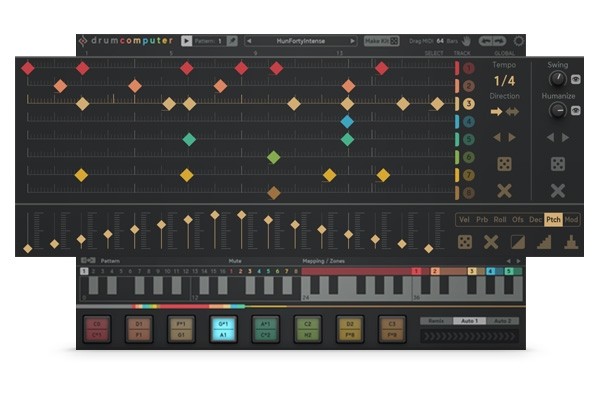Adjust the Swing knob
This screenshot has width=600, height=400.
(558, 79)
